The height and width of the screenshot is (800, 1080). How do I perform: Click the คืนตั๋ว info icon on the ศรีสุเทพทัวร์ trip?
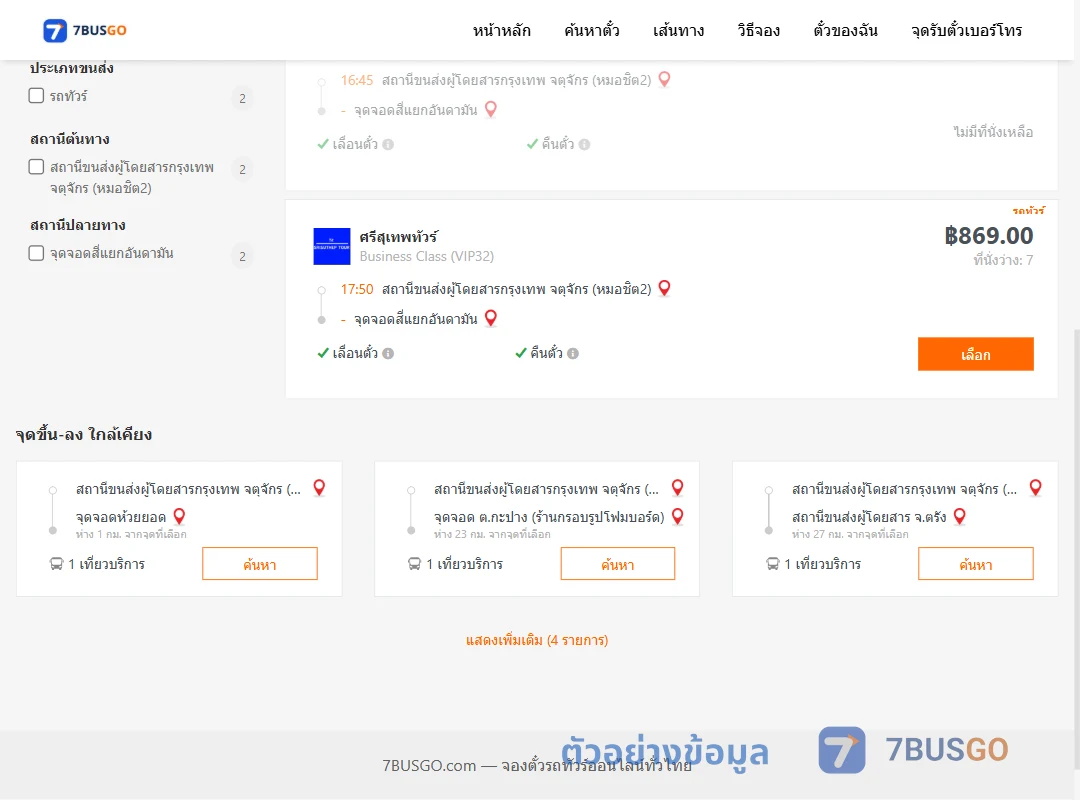(573, 353)
